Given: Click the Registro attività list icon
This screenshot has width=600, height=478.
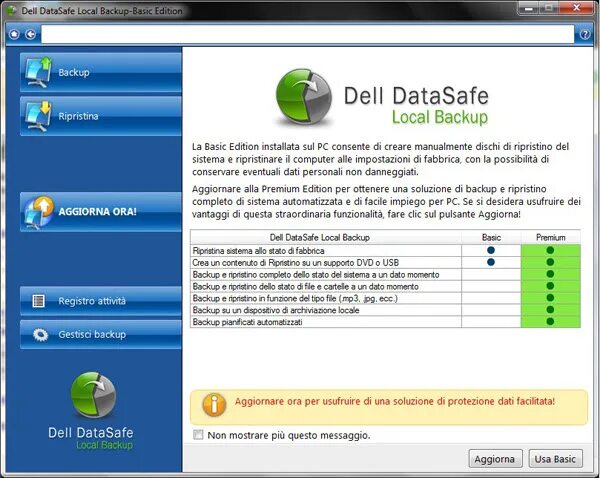Looking at the screenshot, I should point(39,301).
